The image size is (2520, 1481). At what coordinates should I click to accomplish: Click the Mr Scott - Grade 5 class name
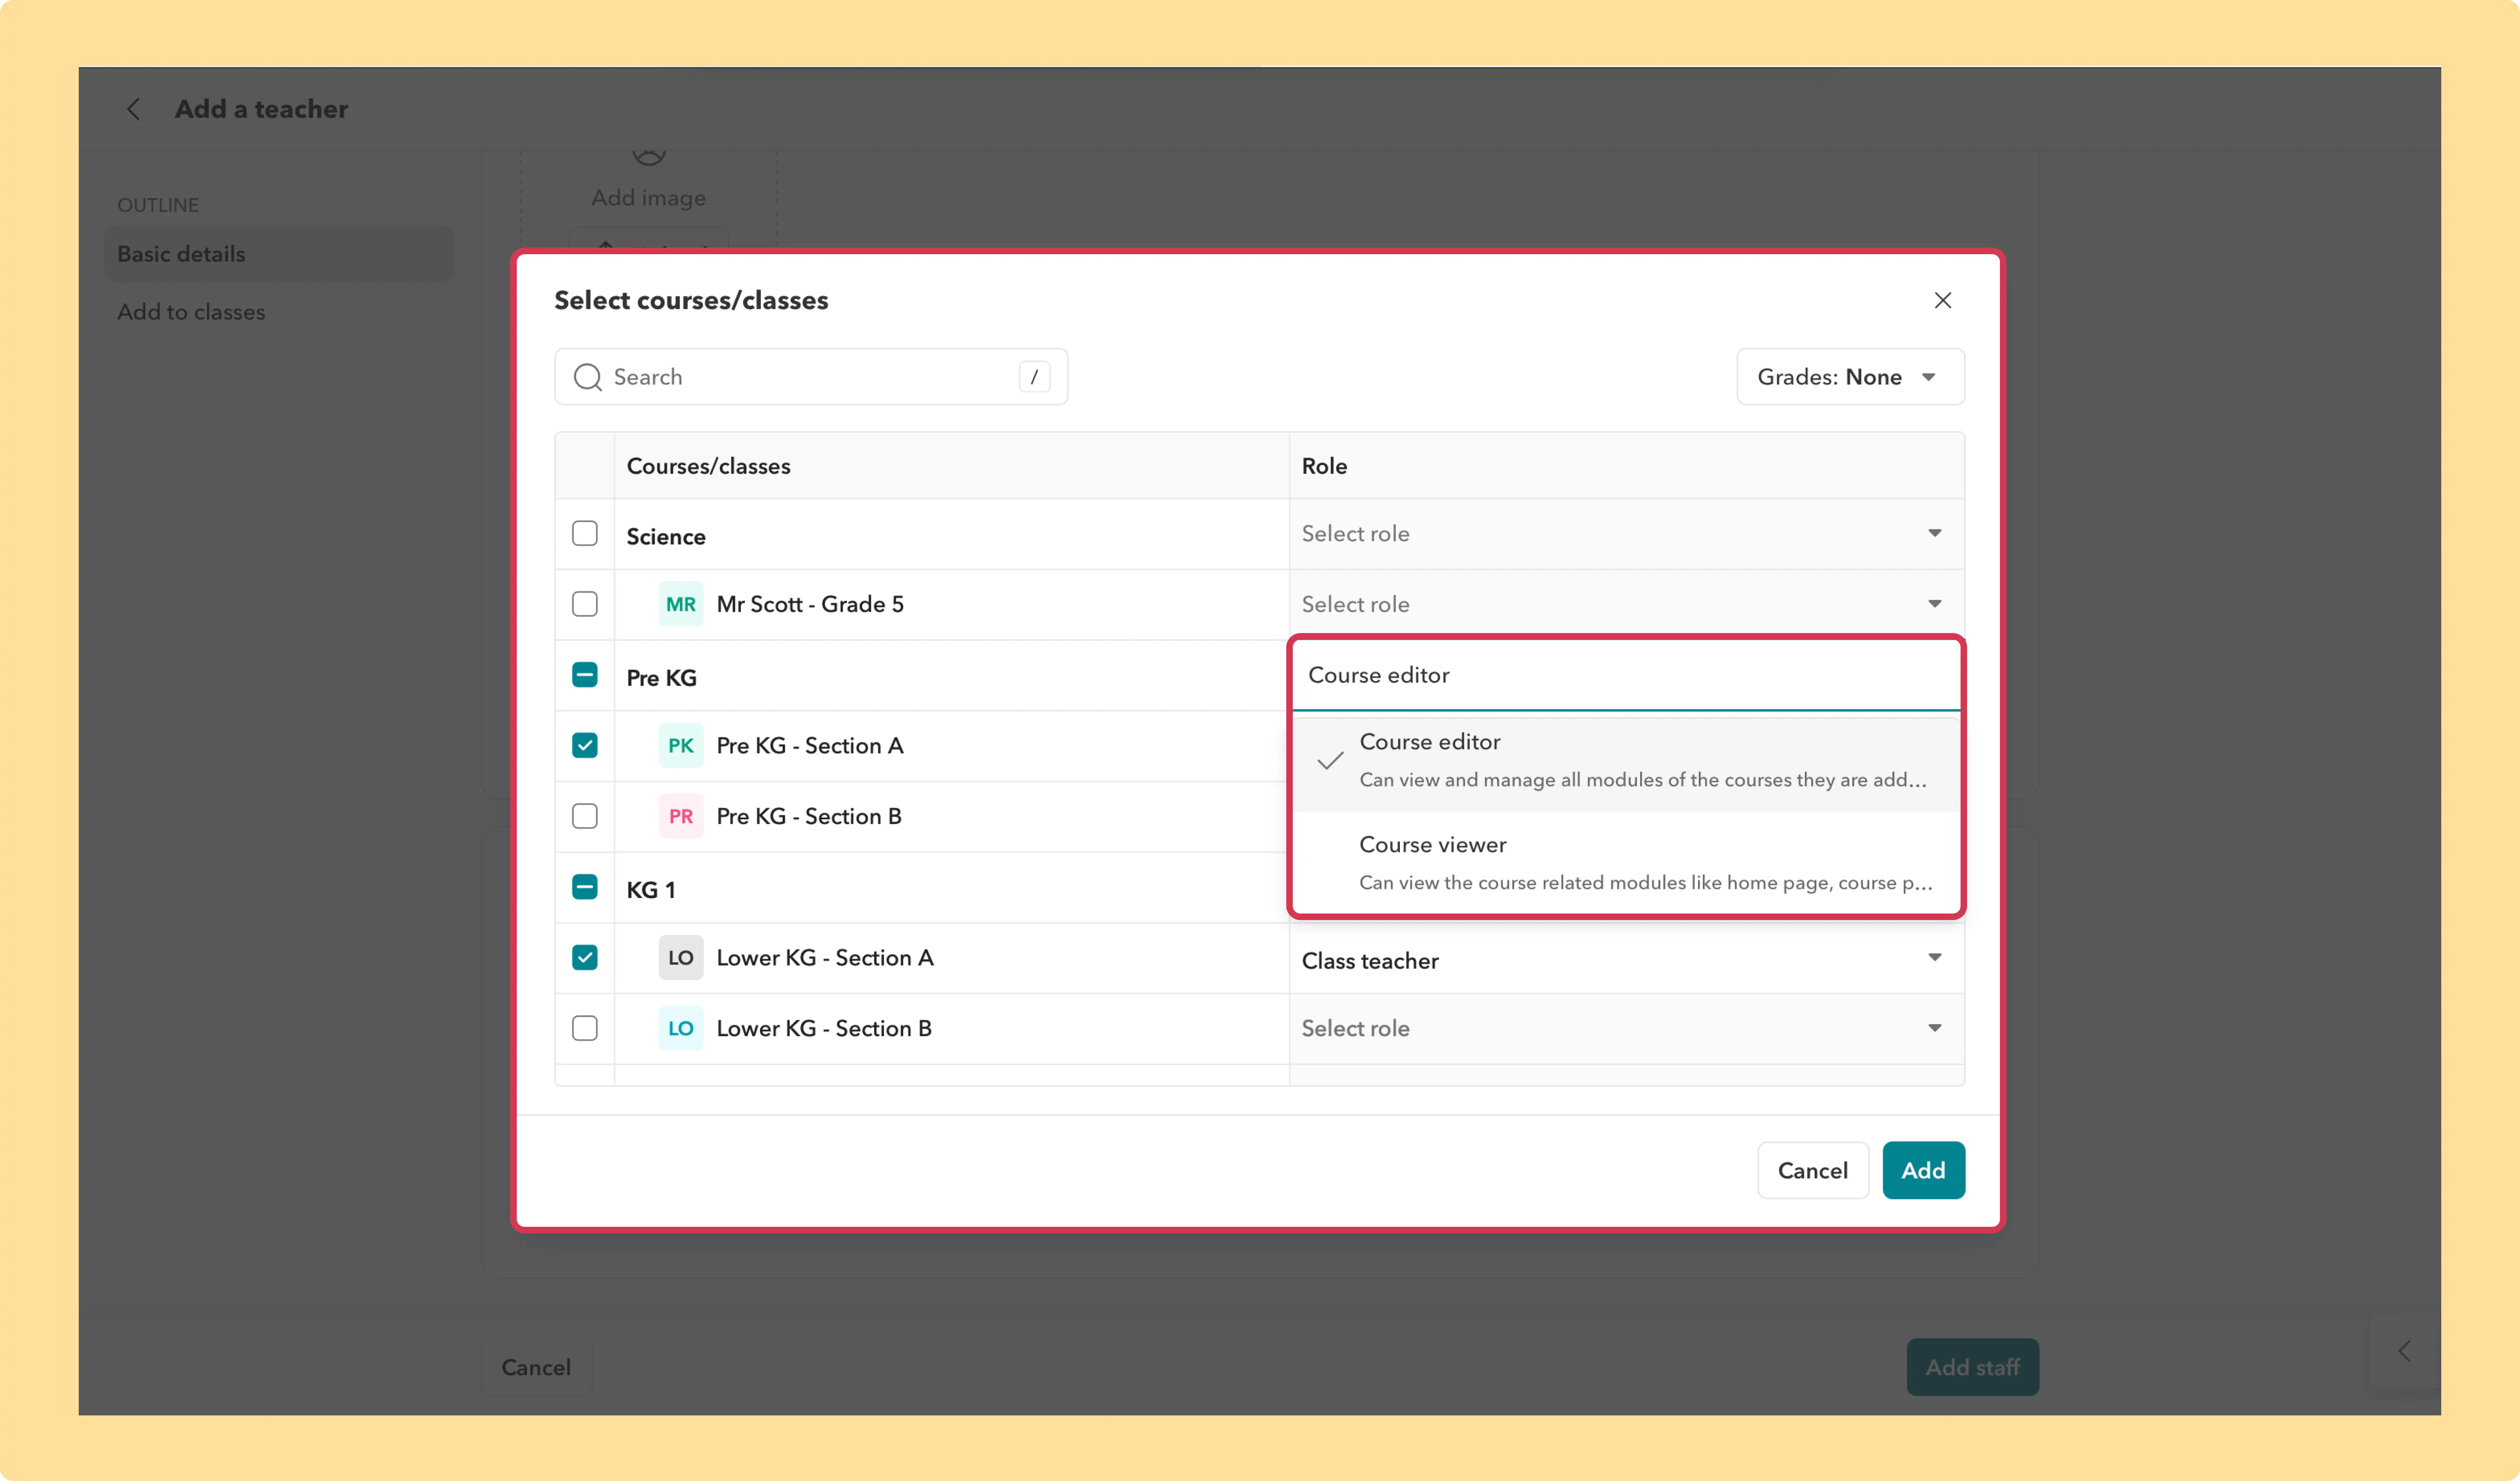(x=810, y=604)
